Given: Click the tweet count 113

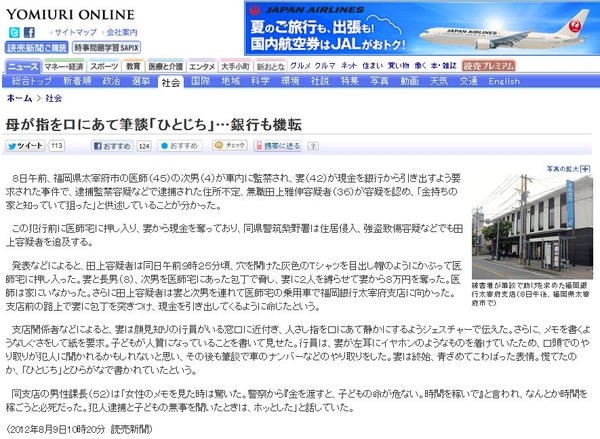Looking at the screenshot, I should coord(57,146).
